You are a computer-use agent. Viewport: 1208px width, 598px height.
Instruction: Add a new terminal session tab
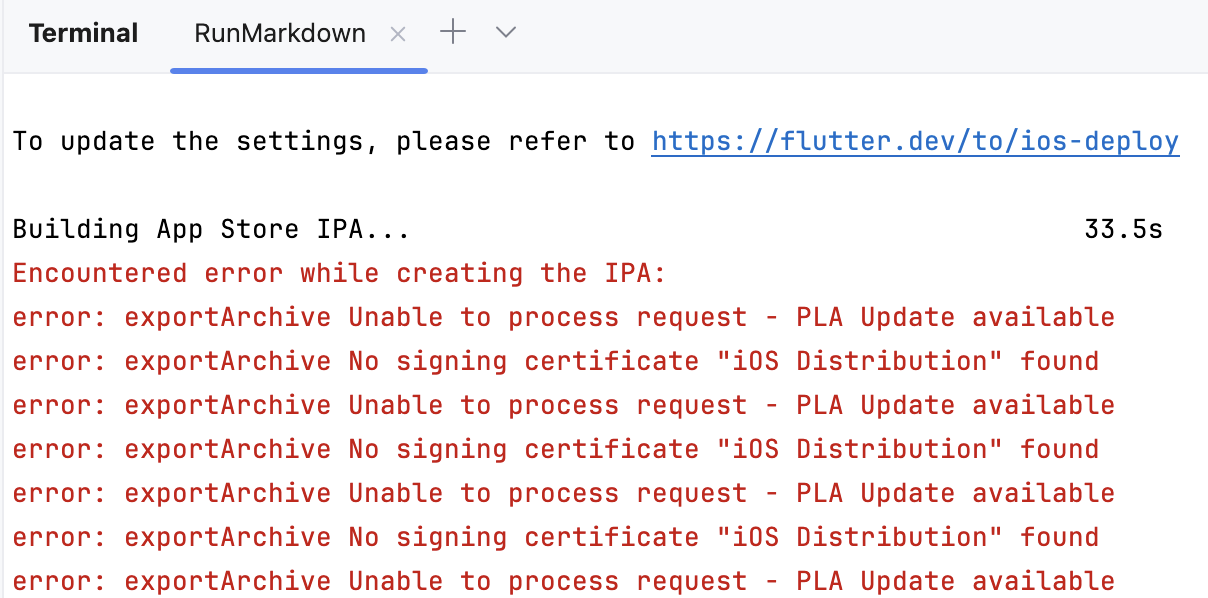pos(453,33)
